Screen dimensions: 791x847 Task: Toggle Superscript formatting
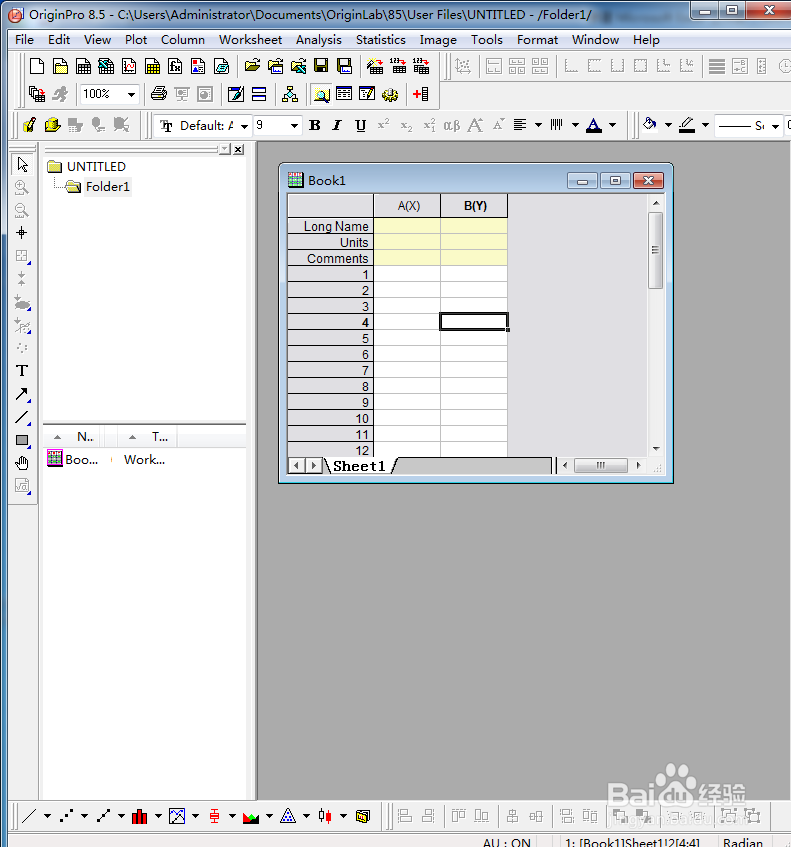click(384, 125)
